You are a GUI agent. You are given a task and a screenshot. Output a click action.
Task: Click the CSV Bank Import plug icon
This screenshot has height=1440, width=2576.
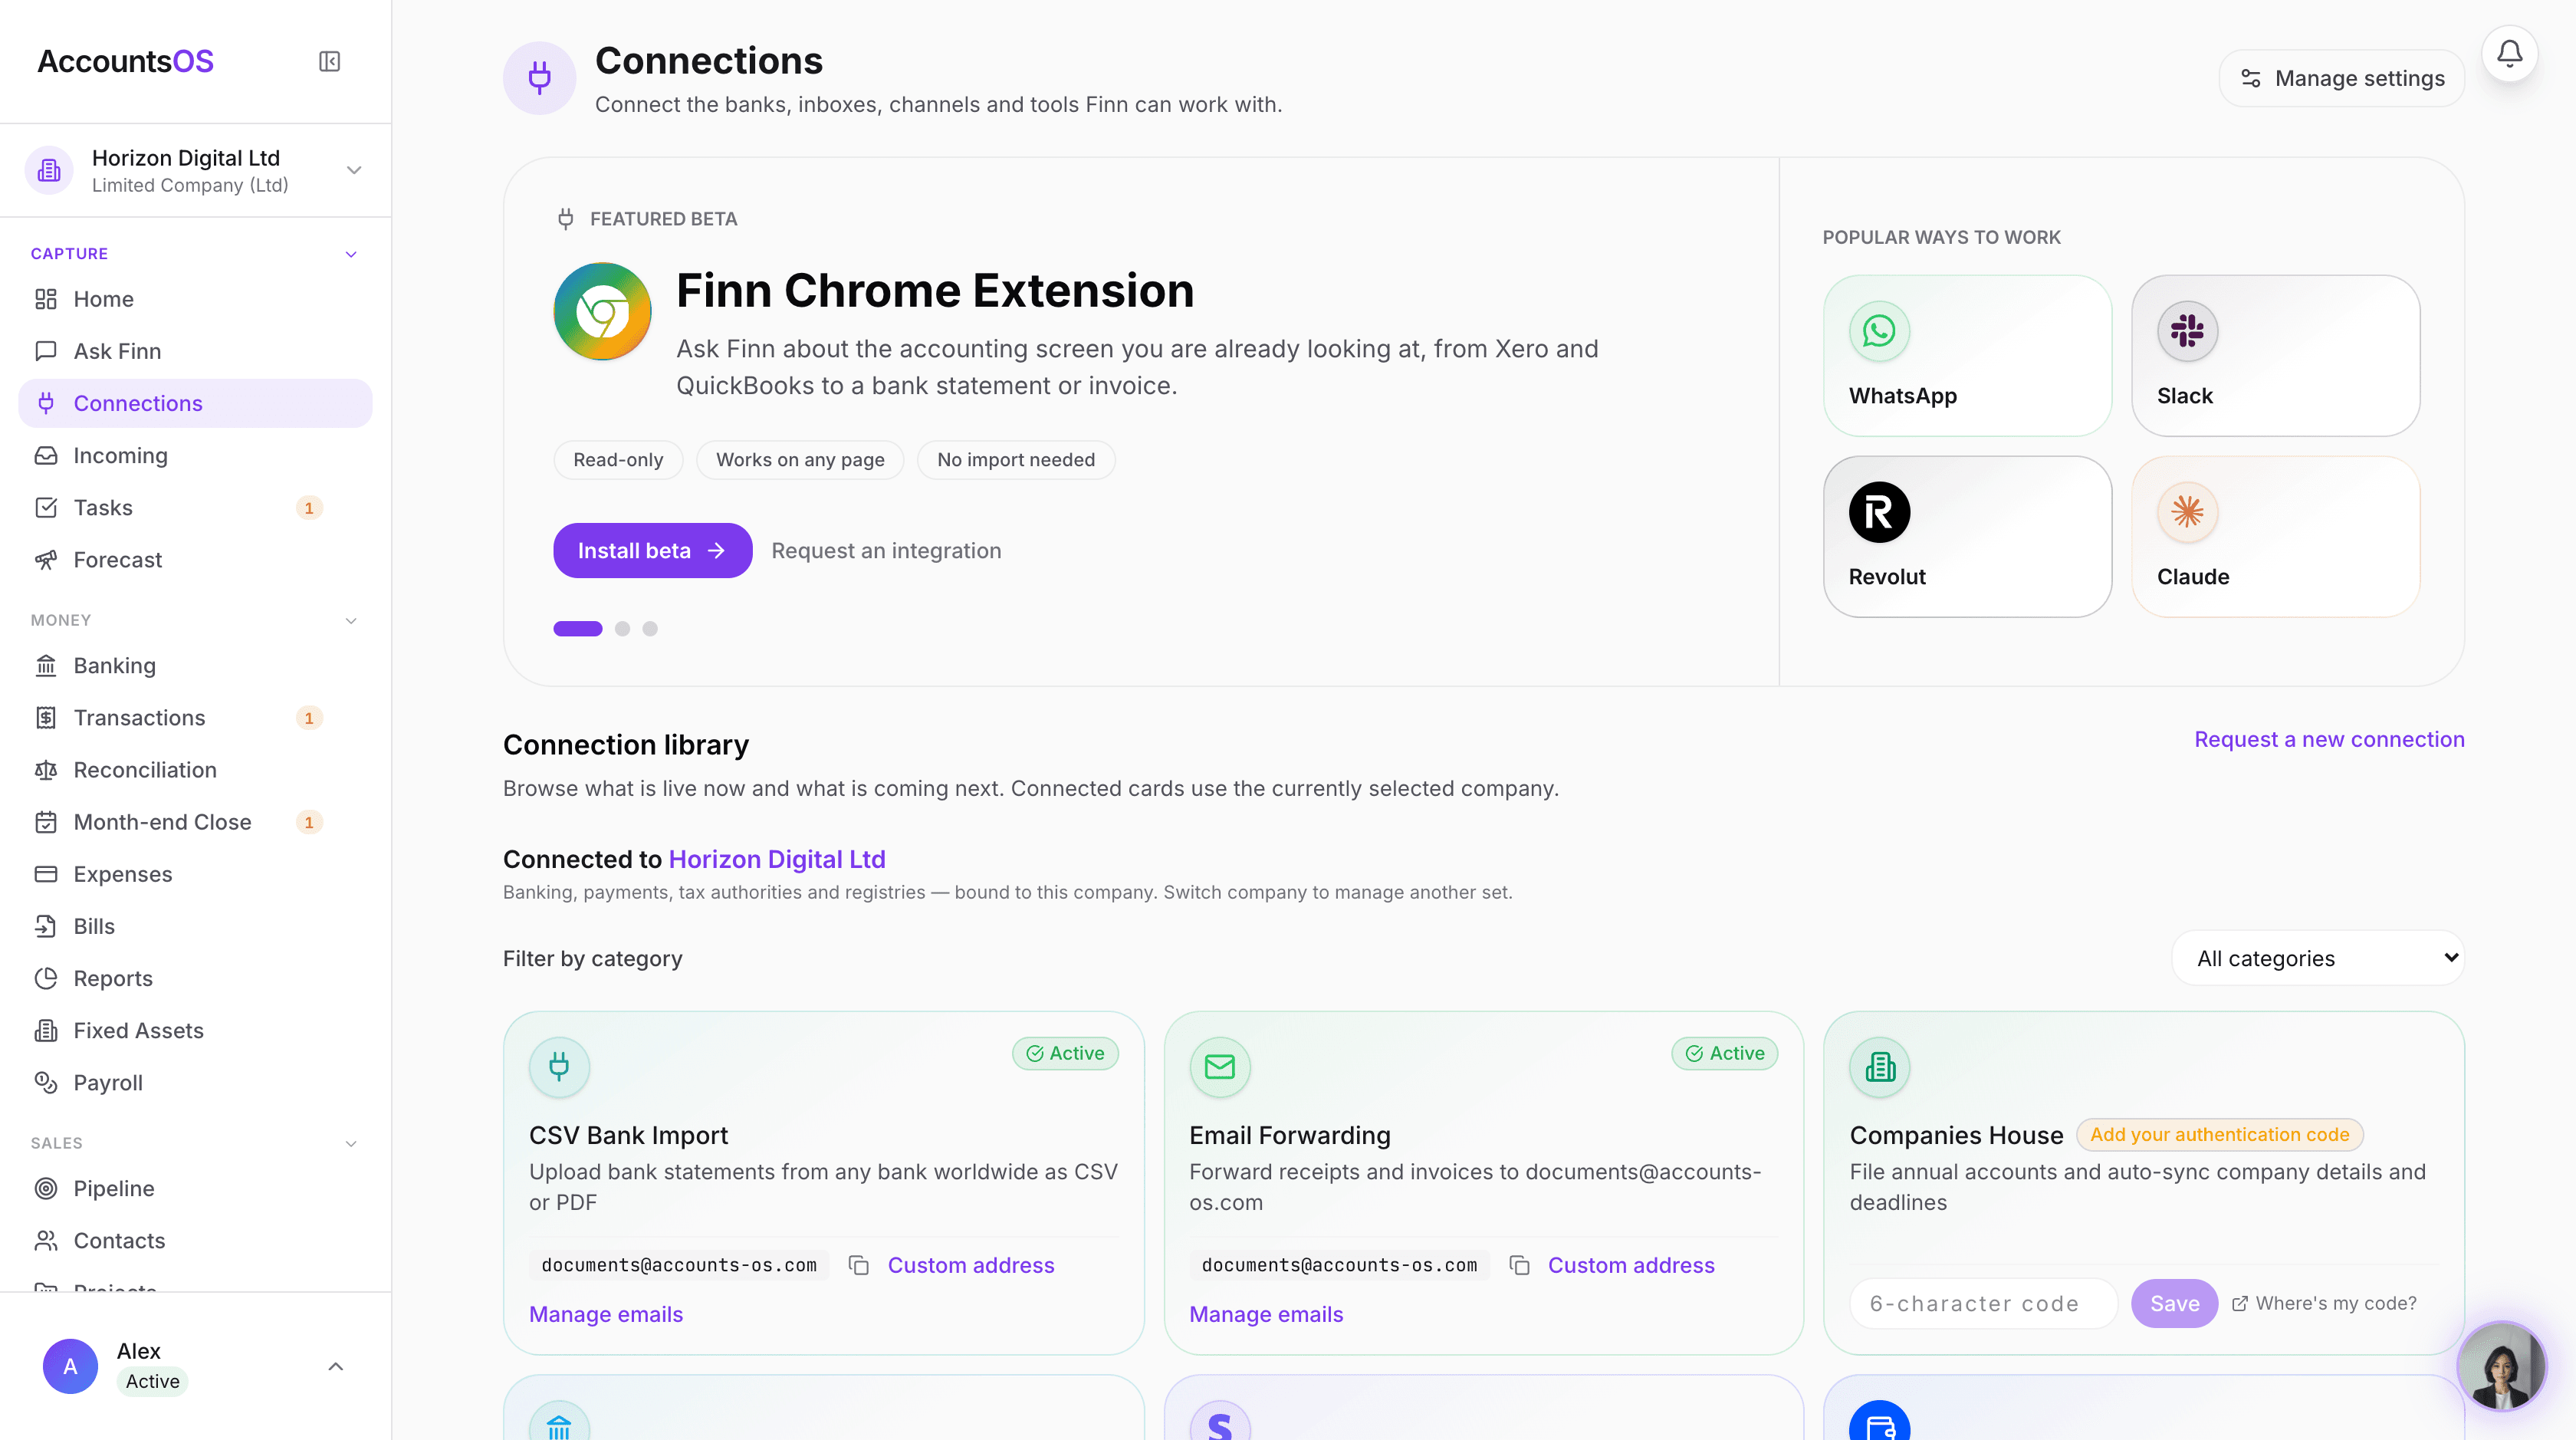(x=559, y=1067)
